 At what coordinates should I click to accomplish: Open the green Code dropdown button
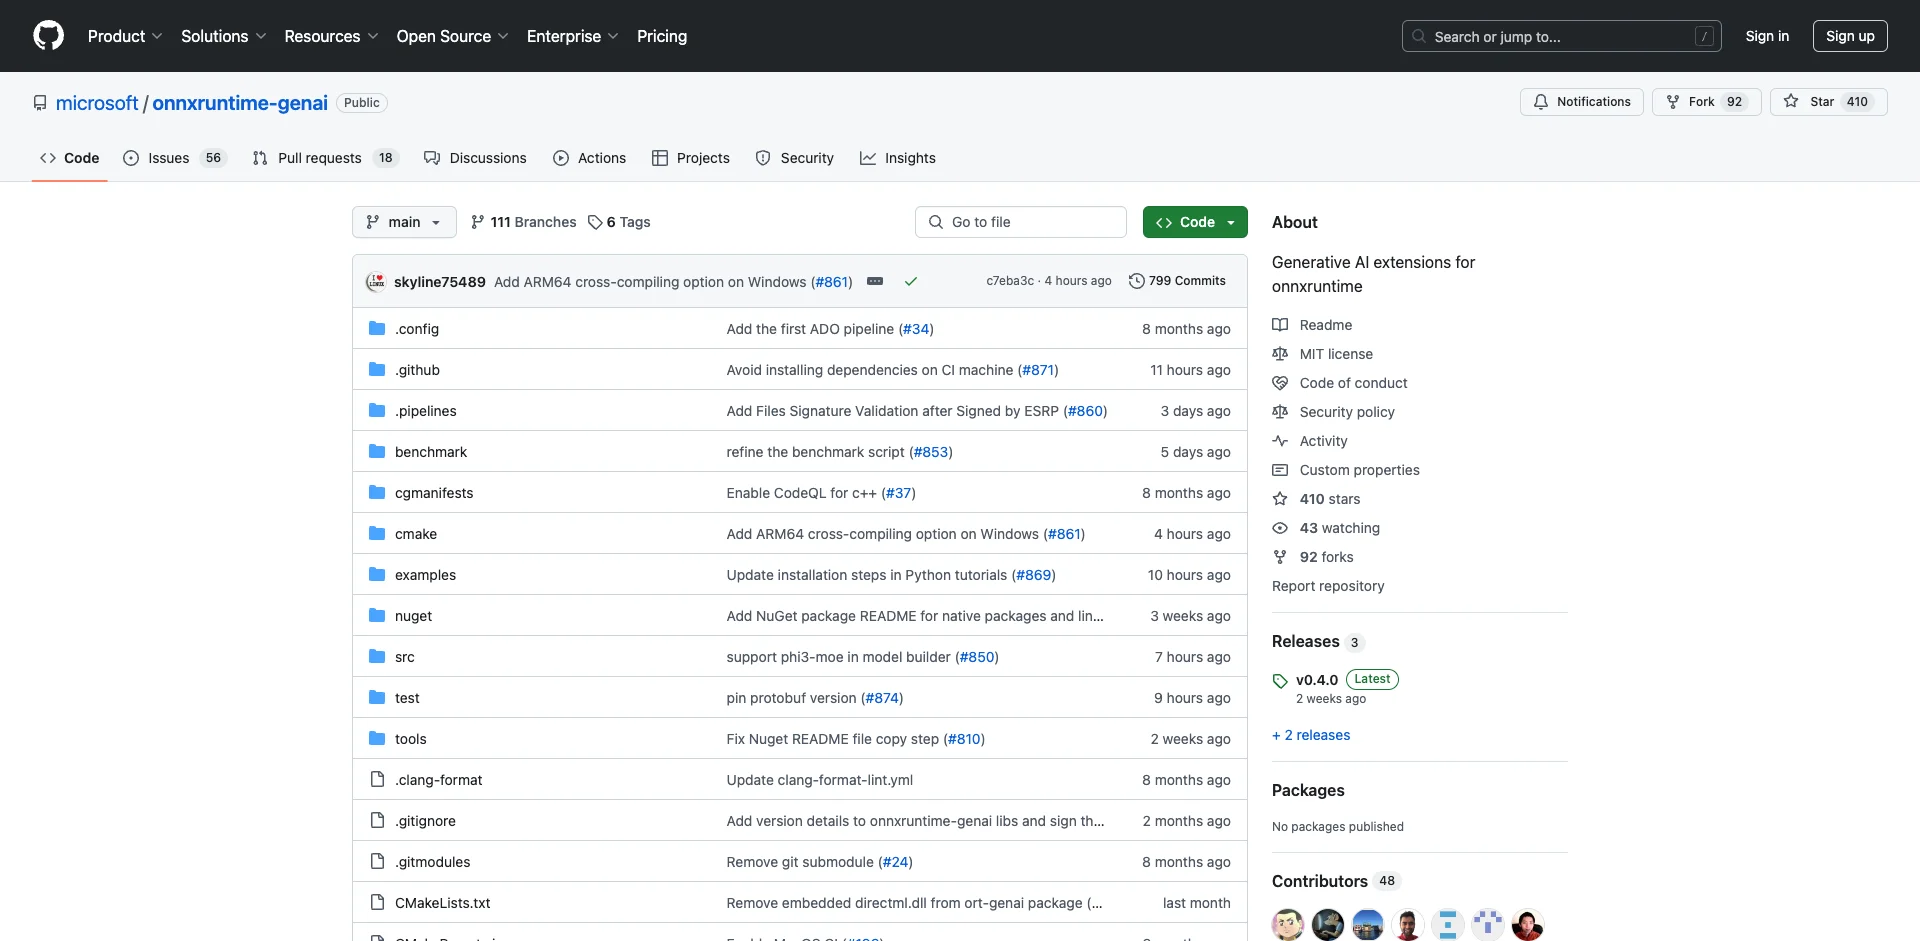click(1195, 222)
